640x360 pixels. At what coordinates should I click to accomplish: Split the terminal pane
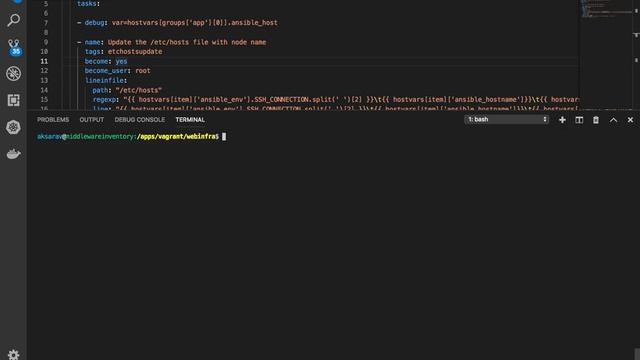(x=579, y=120)
